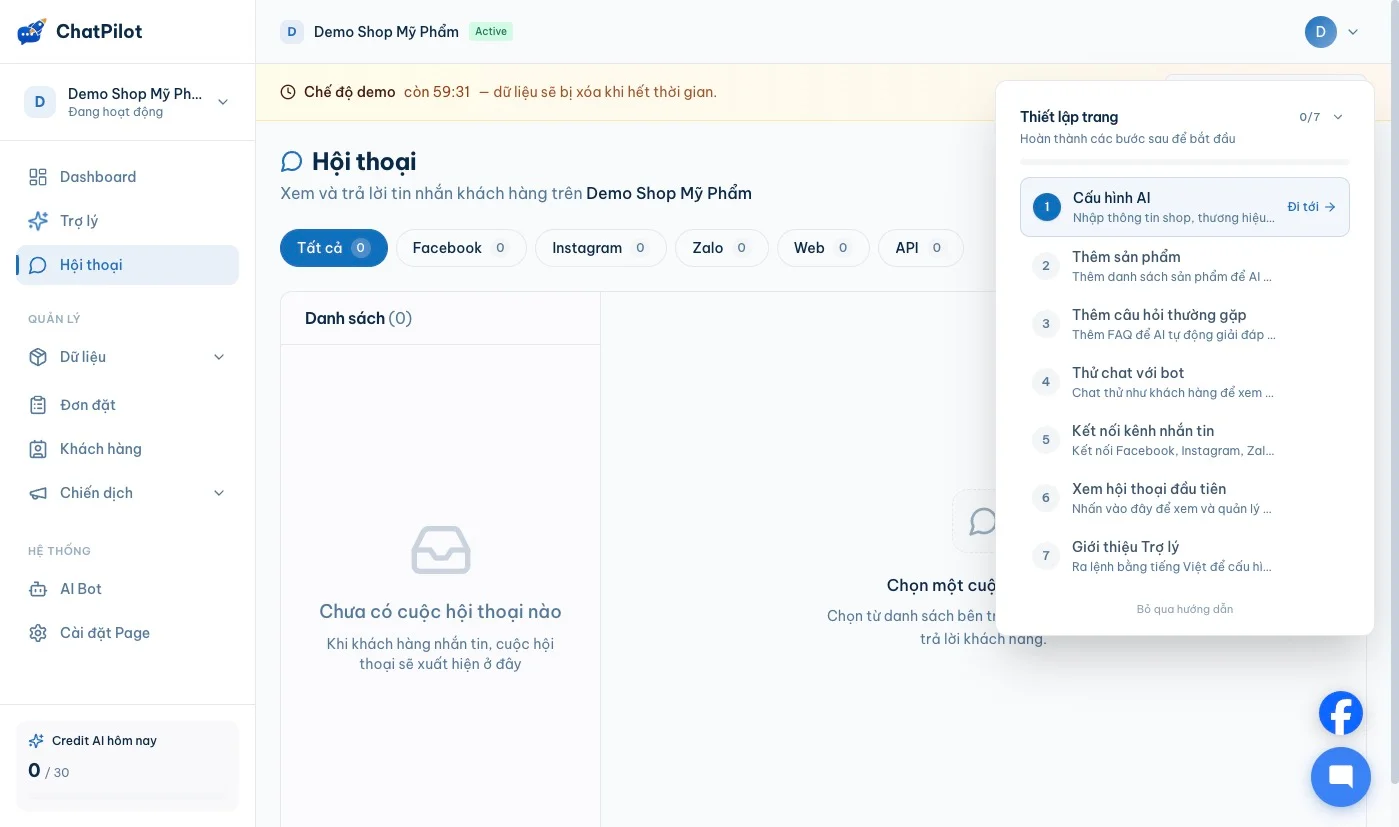Open the Kết nối kênh nhắn tin step

[x=1185, y=440]
